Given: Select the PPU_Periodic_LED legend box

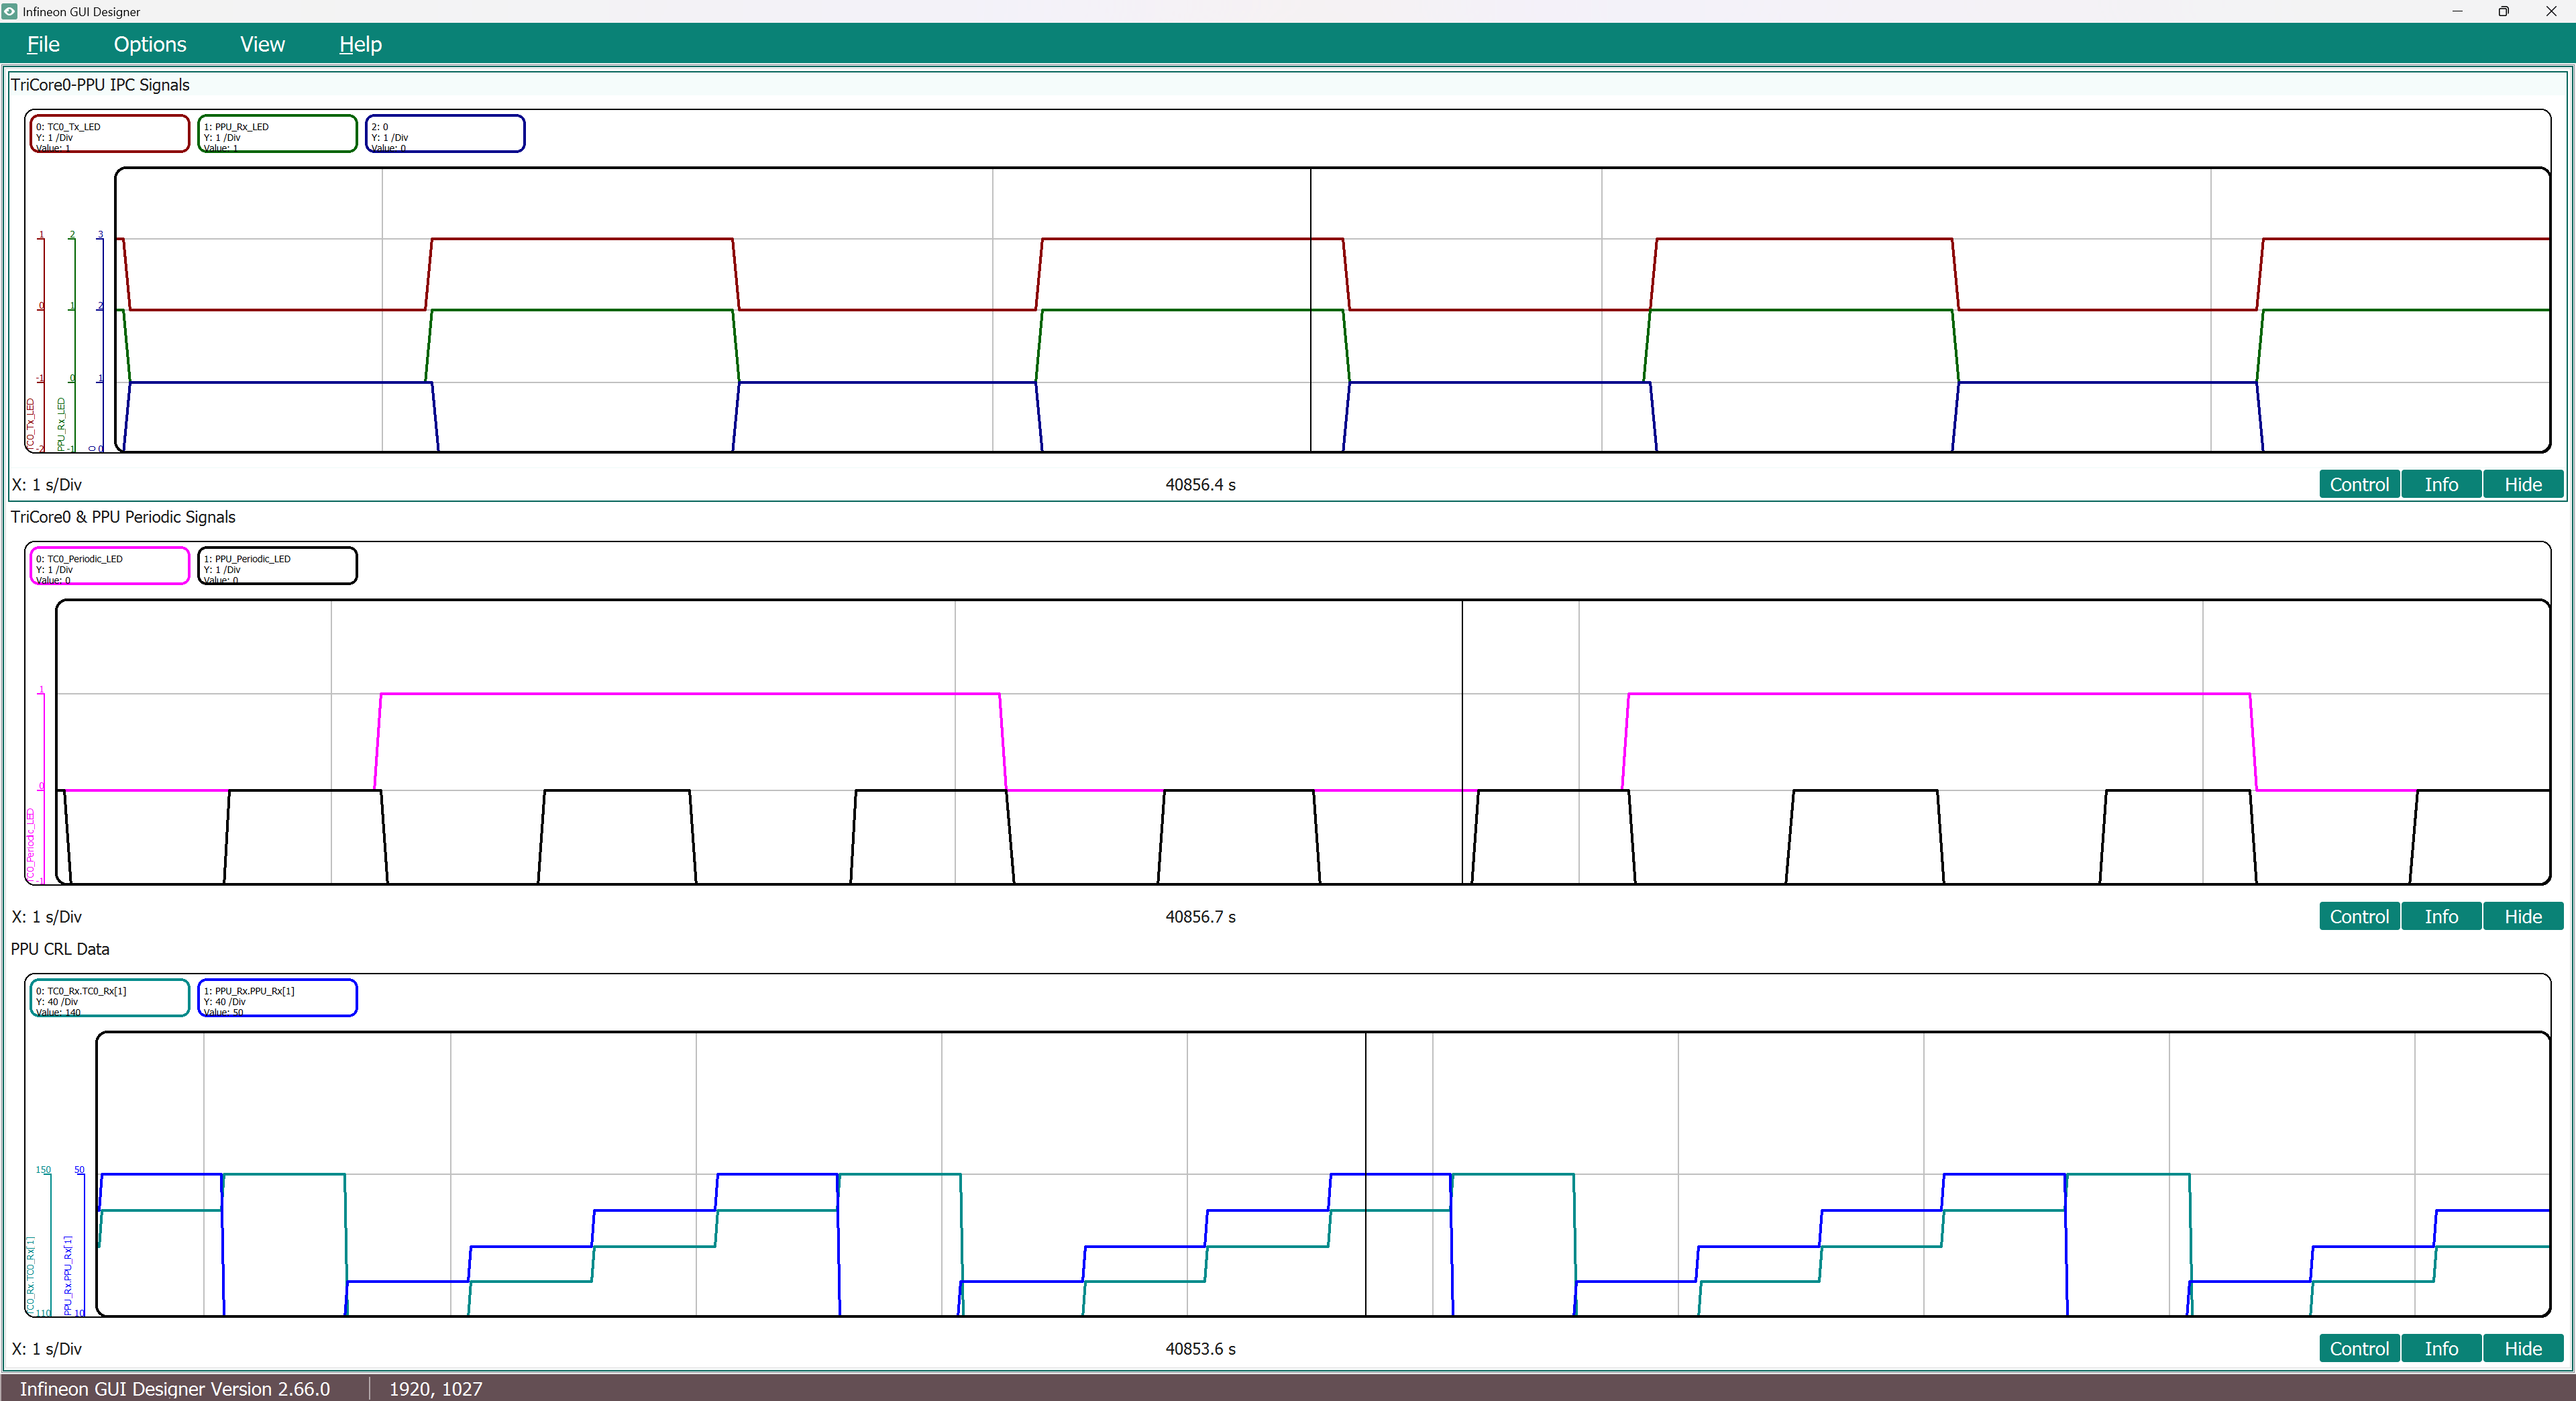Looking at the screenshot, I should [277, 566].
